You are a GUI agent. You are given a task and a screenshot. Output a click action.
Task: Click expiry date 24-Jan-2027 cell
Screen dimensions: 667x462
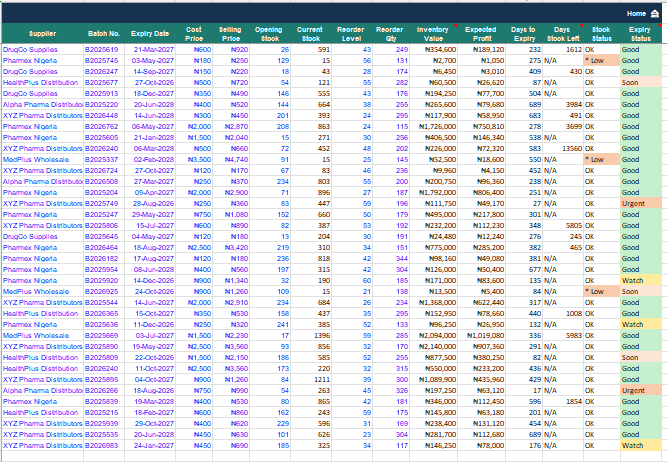150,446
